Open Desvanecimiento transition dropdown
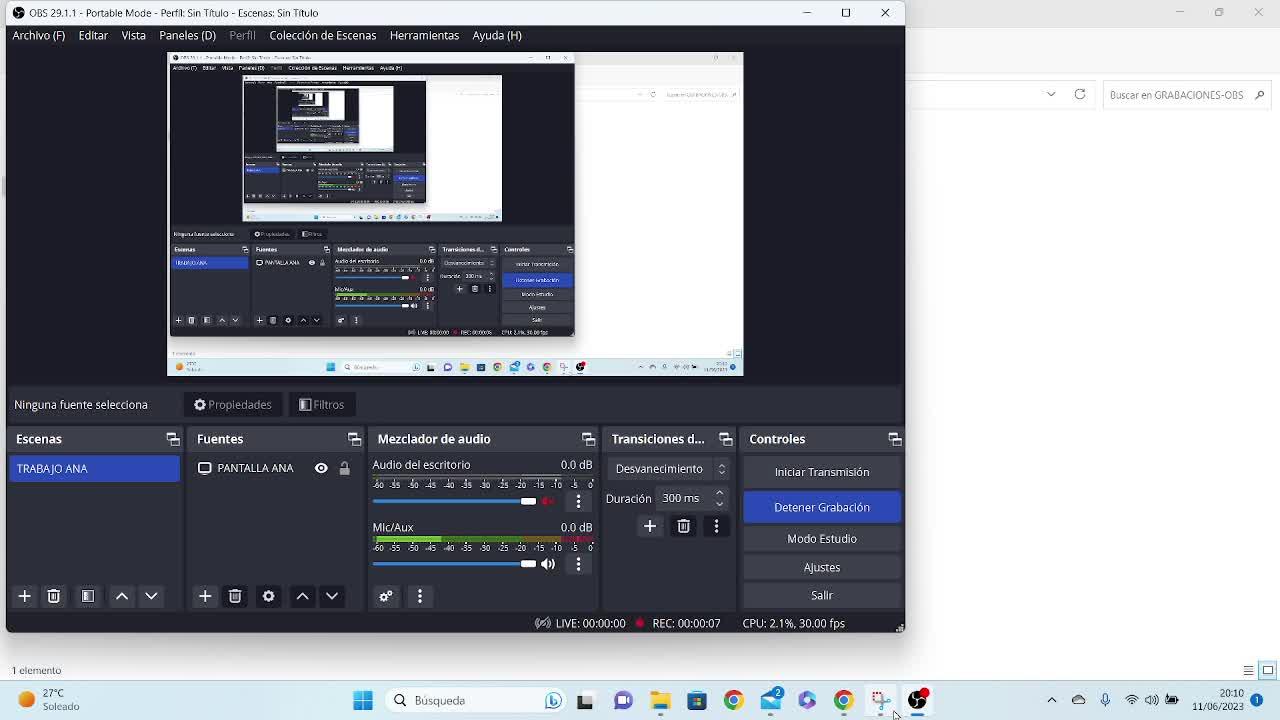Viewport: 1280px width, 720px height. 667,468
